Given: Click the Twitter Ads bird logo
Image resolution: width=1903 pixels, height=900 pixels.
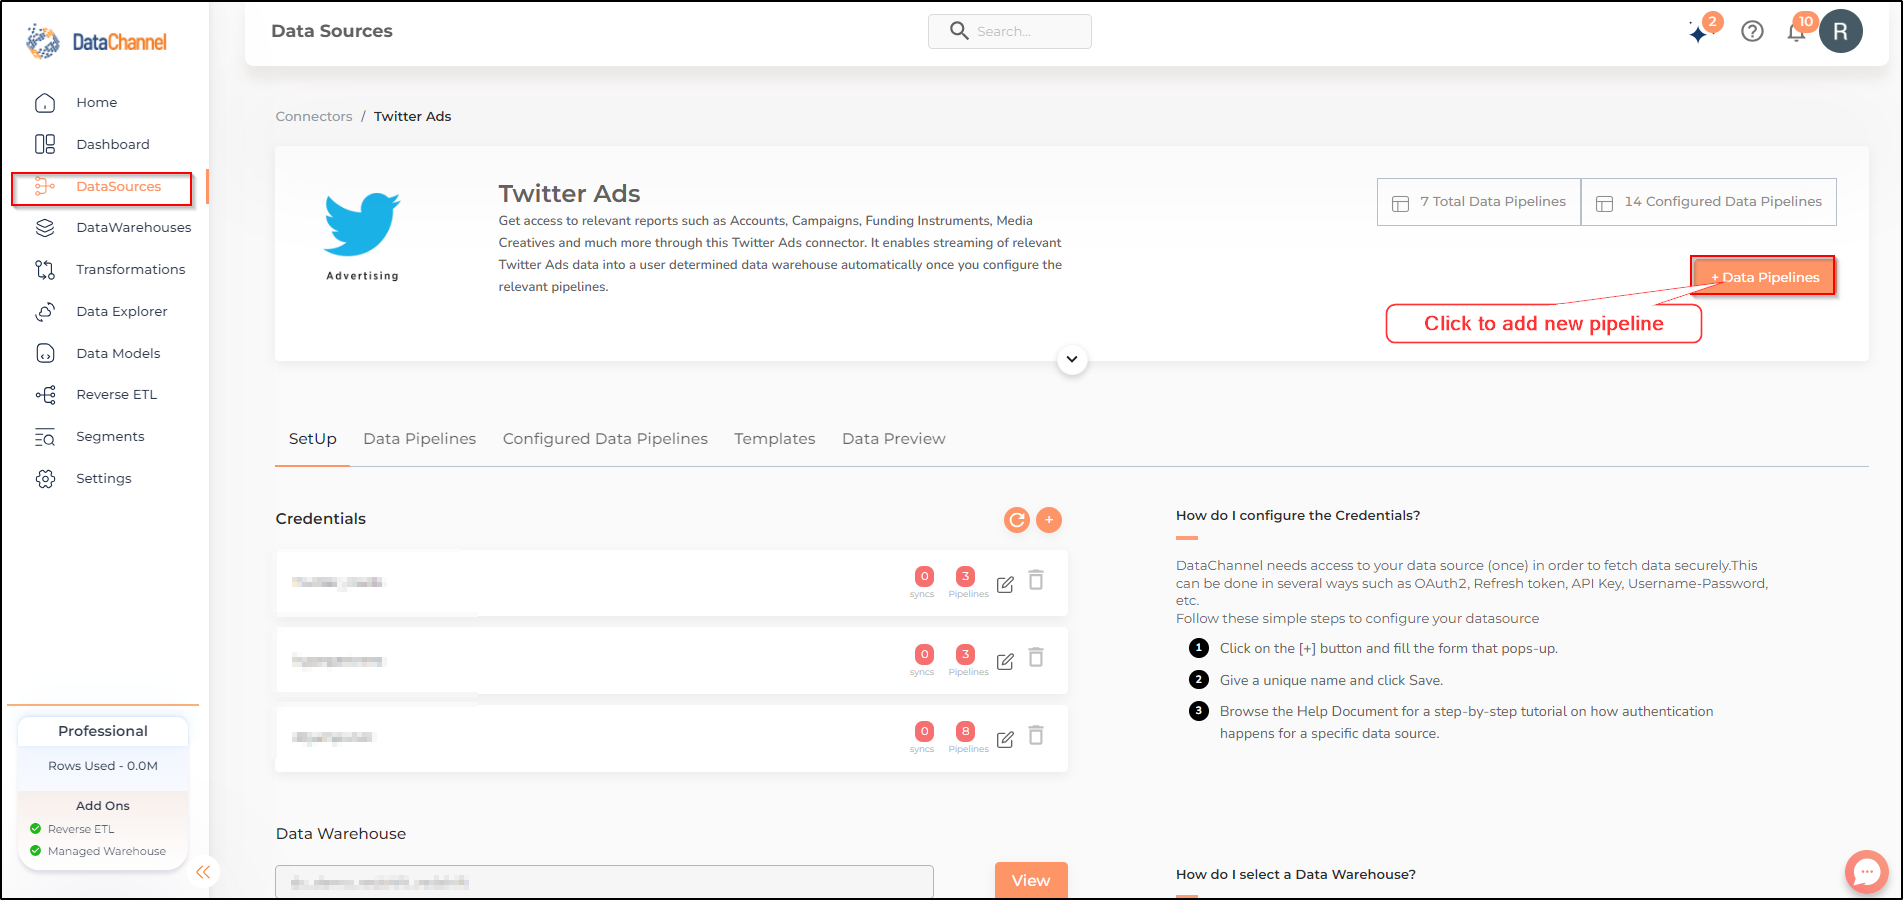Looking at the screenshot, I should (x=362, y=224).
